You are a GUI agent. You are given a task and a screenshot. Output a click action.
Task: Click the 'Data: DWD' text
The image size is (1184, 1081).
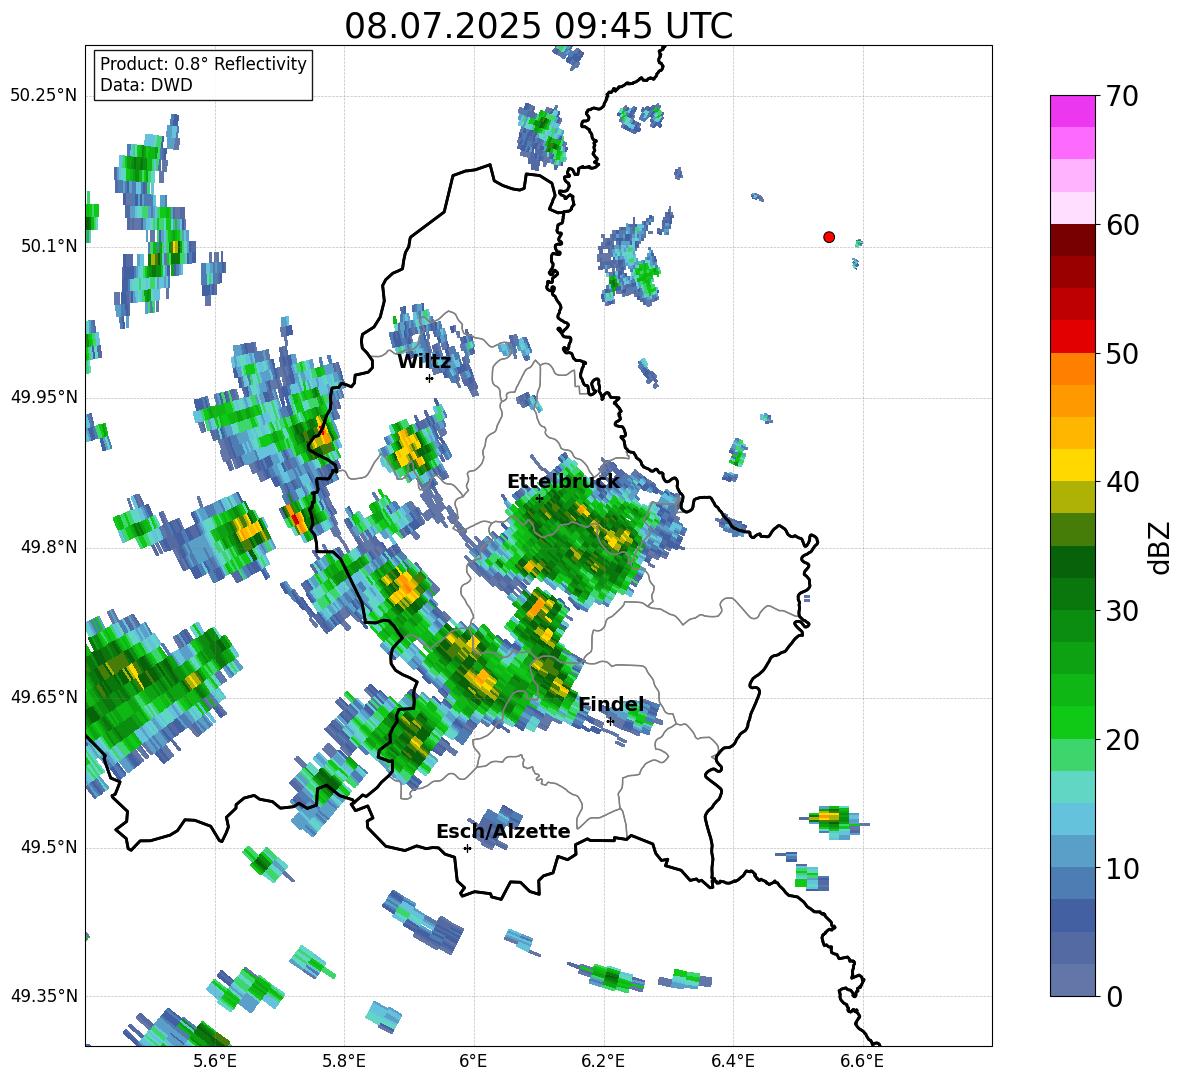tap(146, 85)
